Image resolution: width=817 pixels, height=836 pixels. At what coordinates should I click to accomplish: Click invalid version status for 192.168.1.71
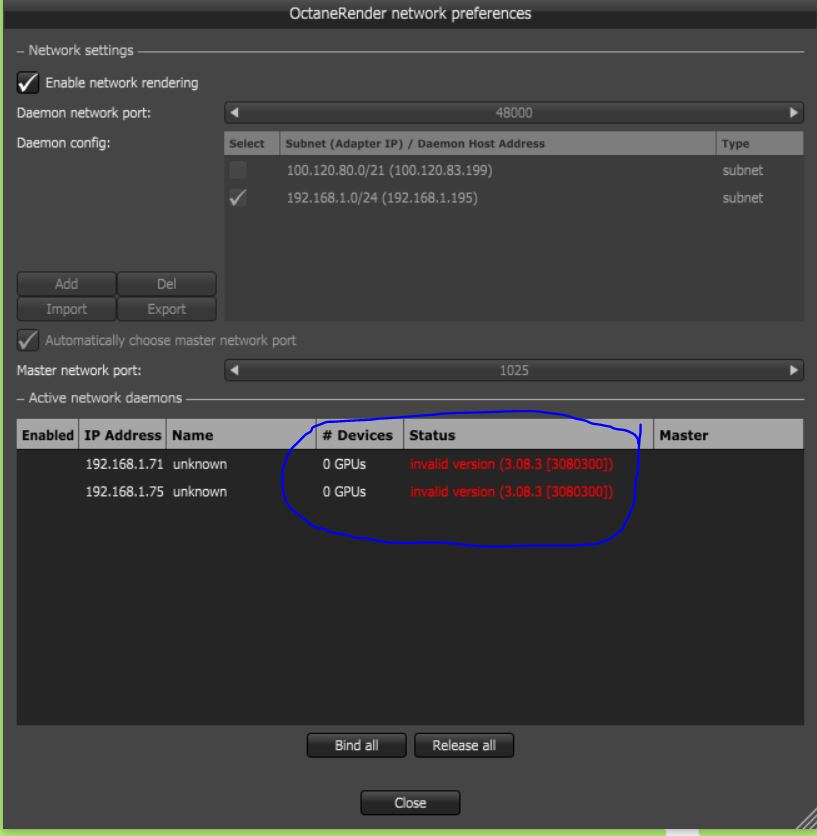[511, 464]
